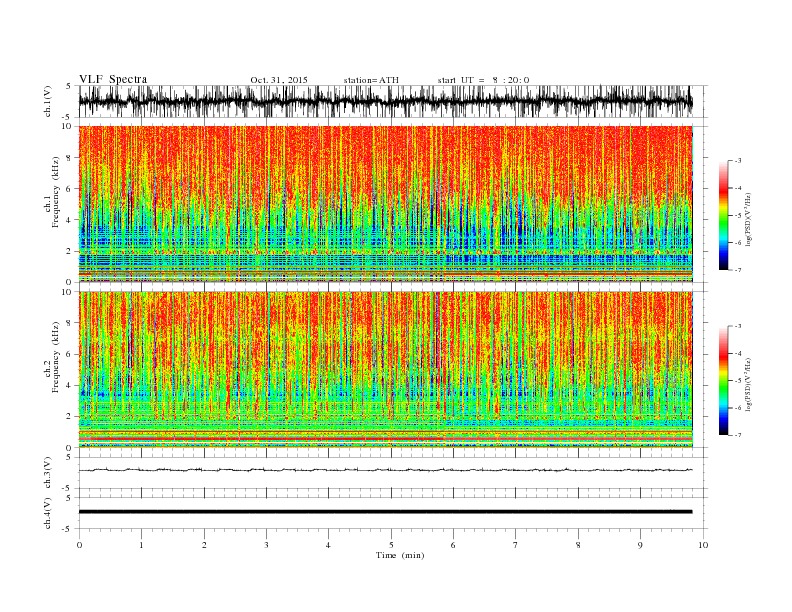Click inside the ch.1 voltage waveform trace
The image size is (792, 612).
pyautogui.click(x=385, y=101)
